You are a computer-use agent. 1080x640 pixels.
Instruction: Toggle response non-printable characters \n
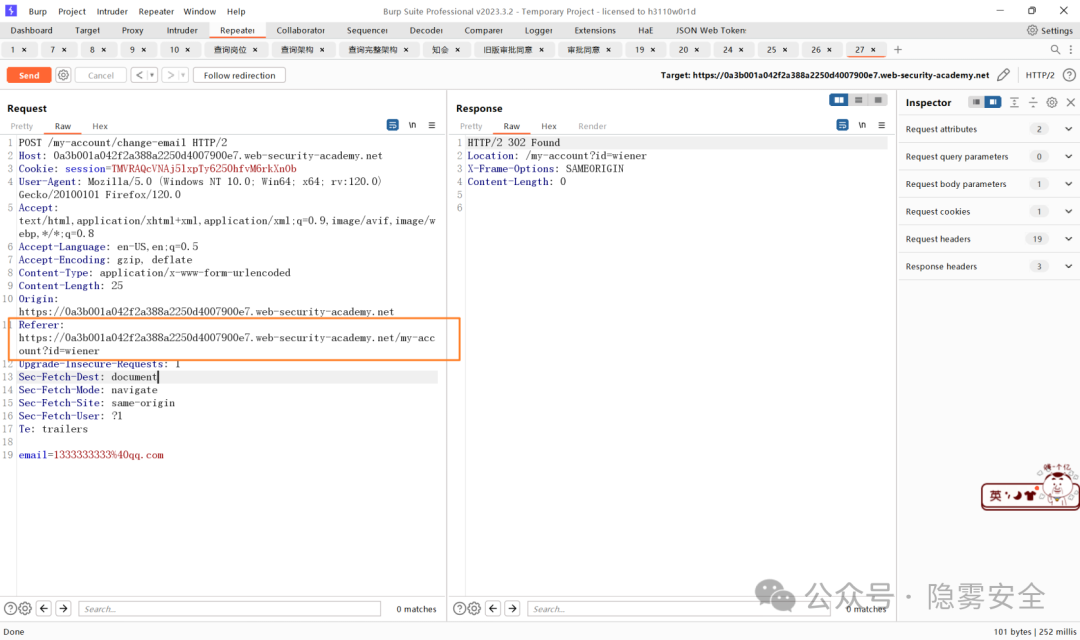862,125
